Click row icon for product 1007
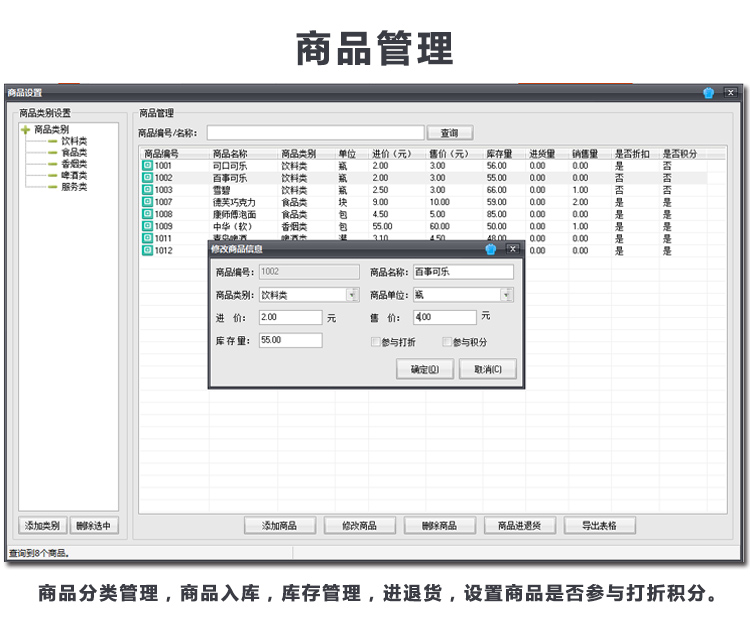 (148, 202)
